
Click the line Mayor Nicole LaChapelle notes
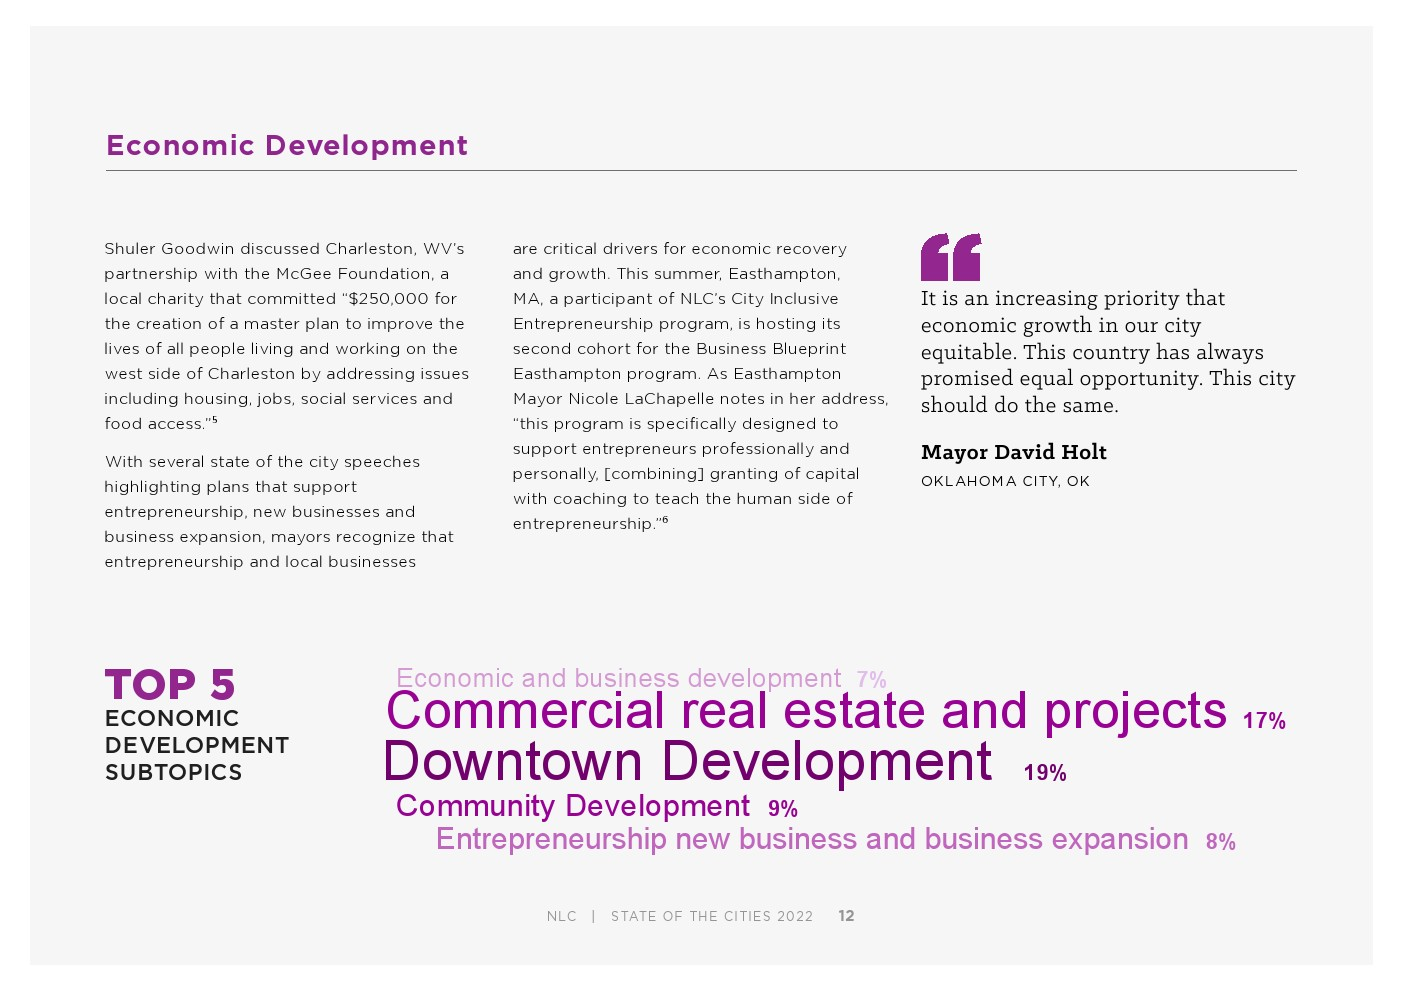pyautogui.click(x=700, y=399)
